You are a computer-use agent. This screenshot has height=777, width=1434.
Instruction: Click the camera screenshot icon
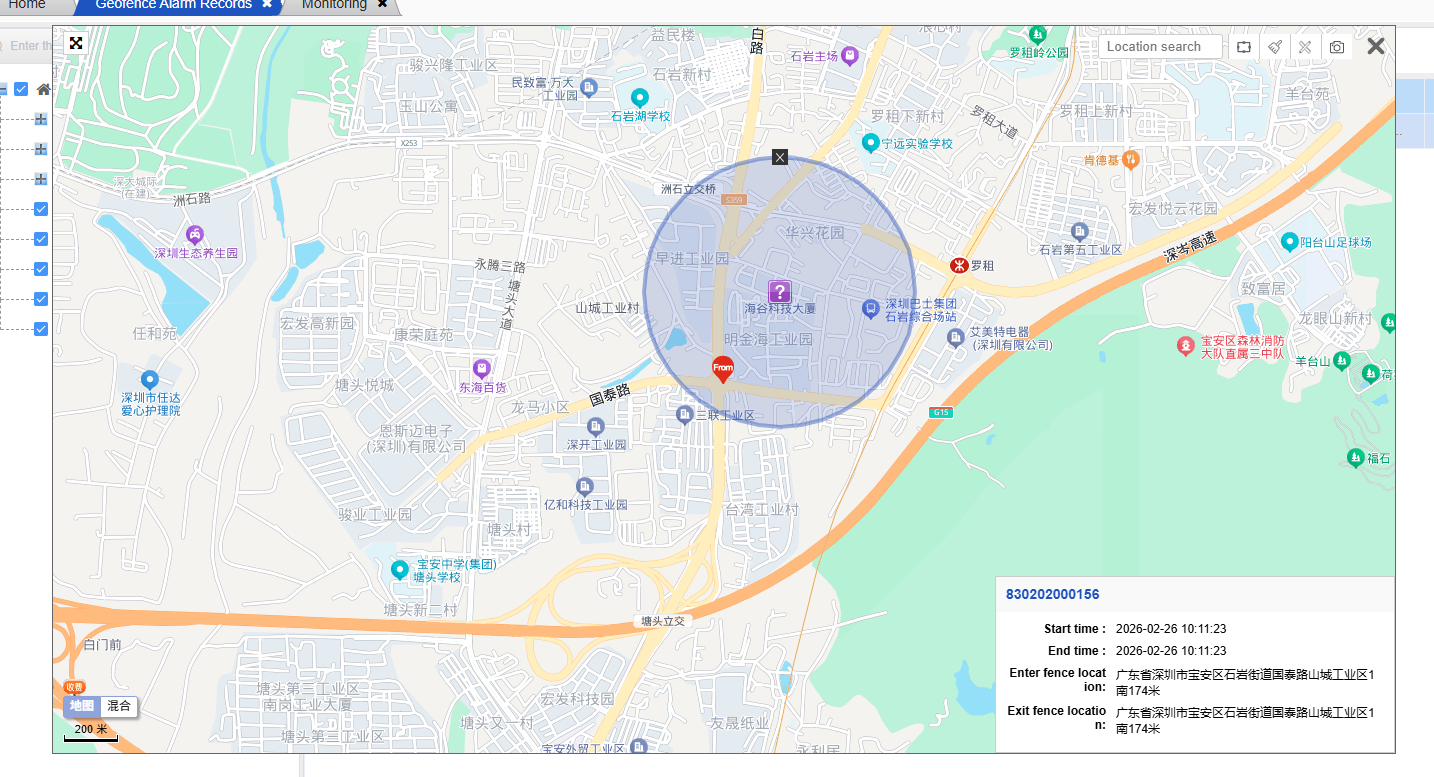click(1336, 47)
